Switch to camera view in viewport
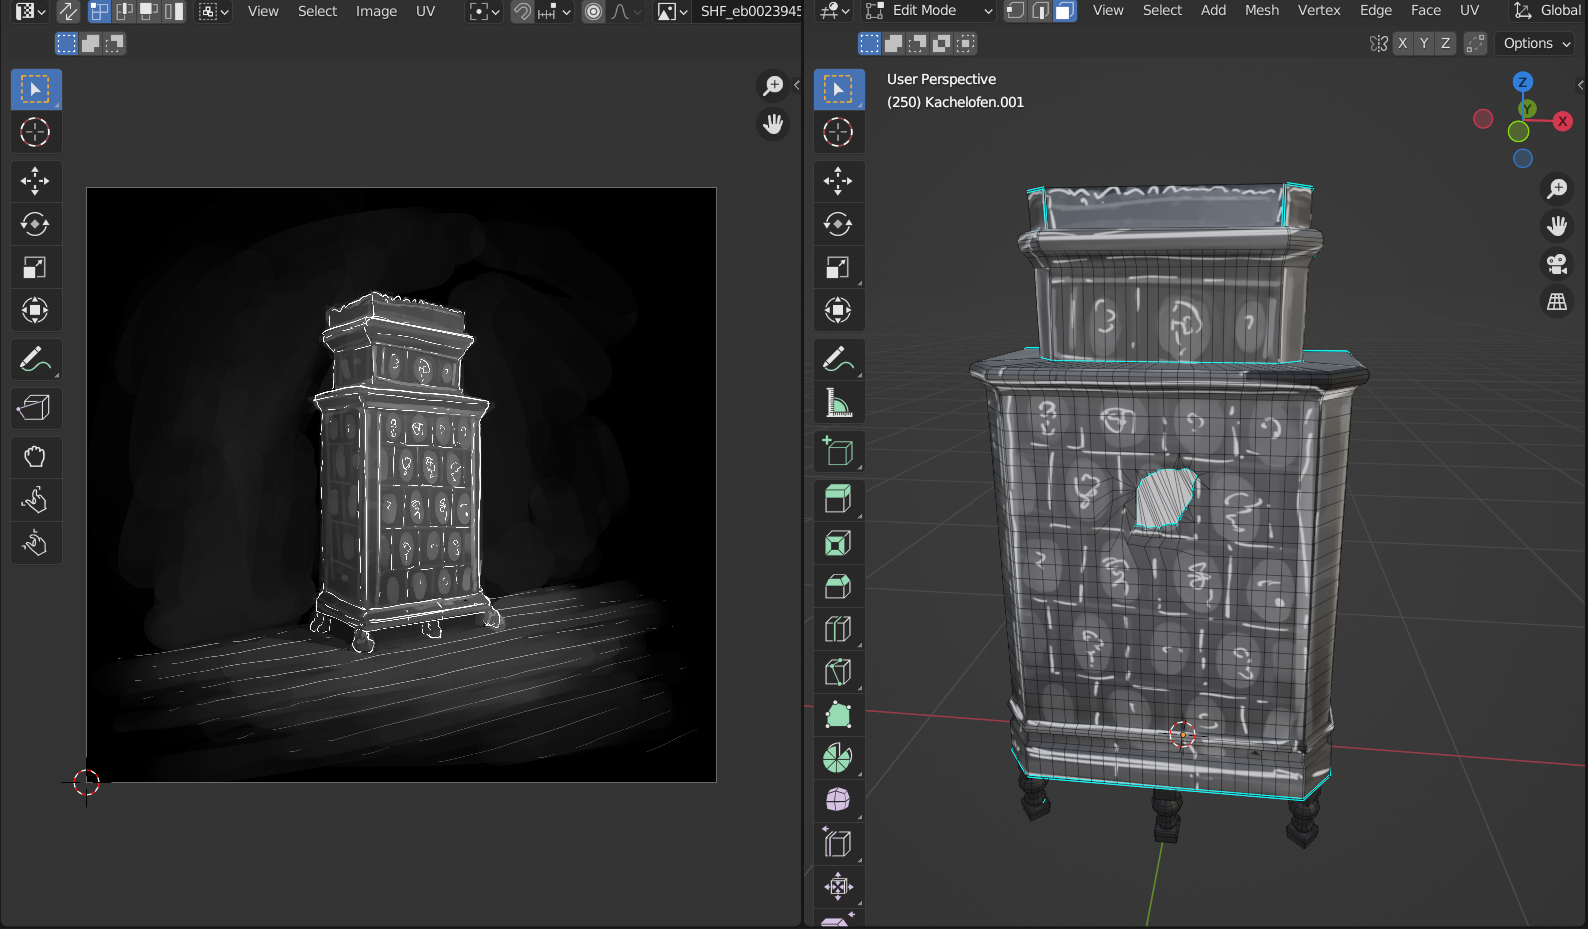The width and height of the screenshot is (1588, 929). [1557, 263]
